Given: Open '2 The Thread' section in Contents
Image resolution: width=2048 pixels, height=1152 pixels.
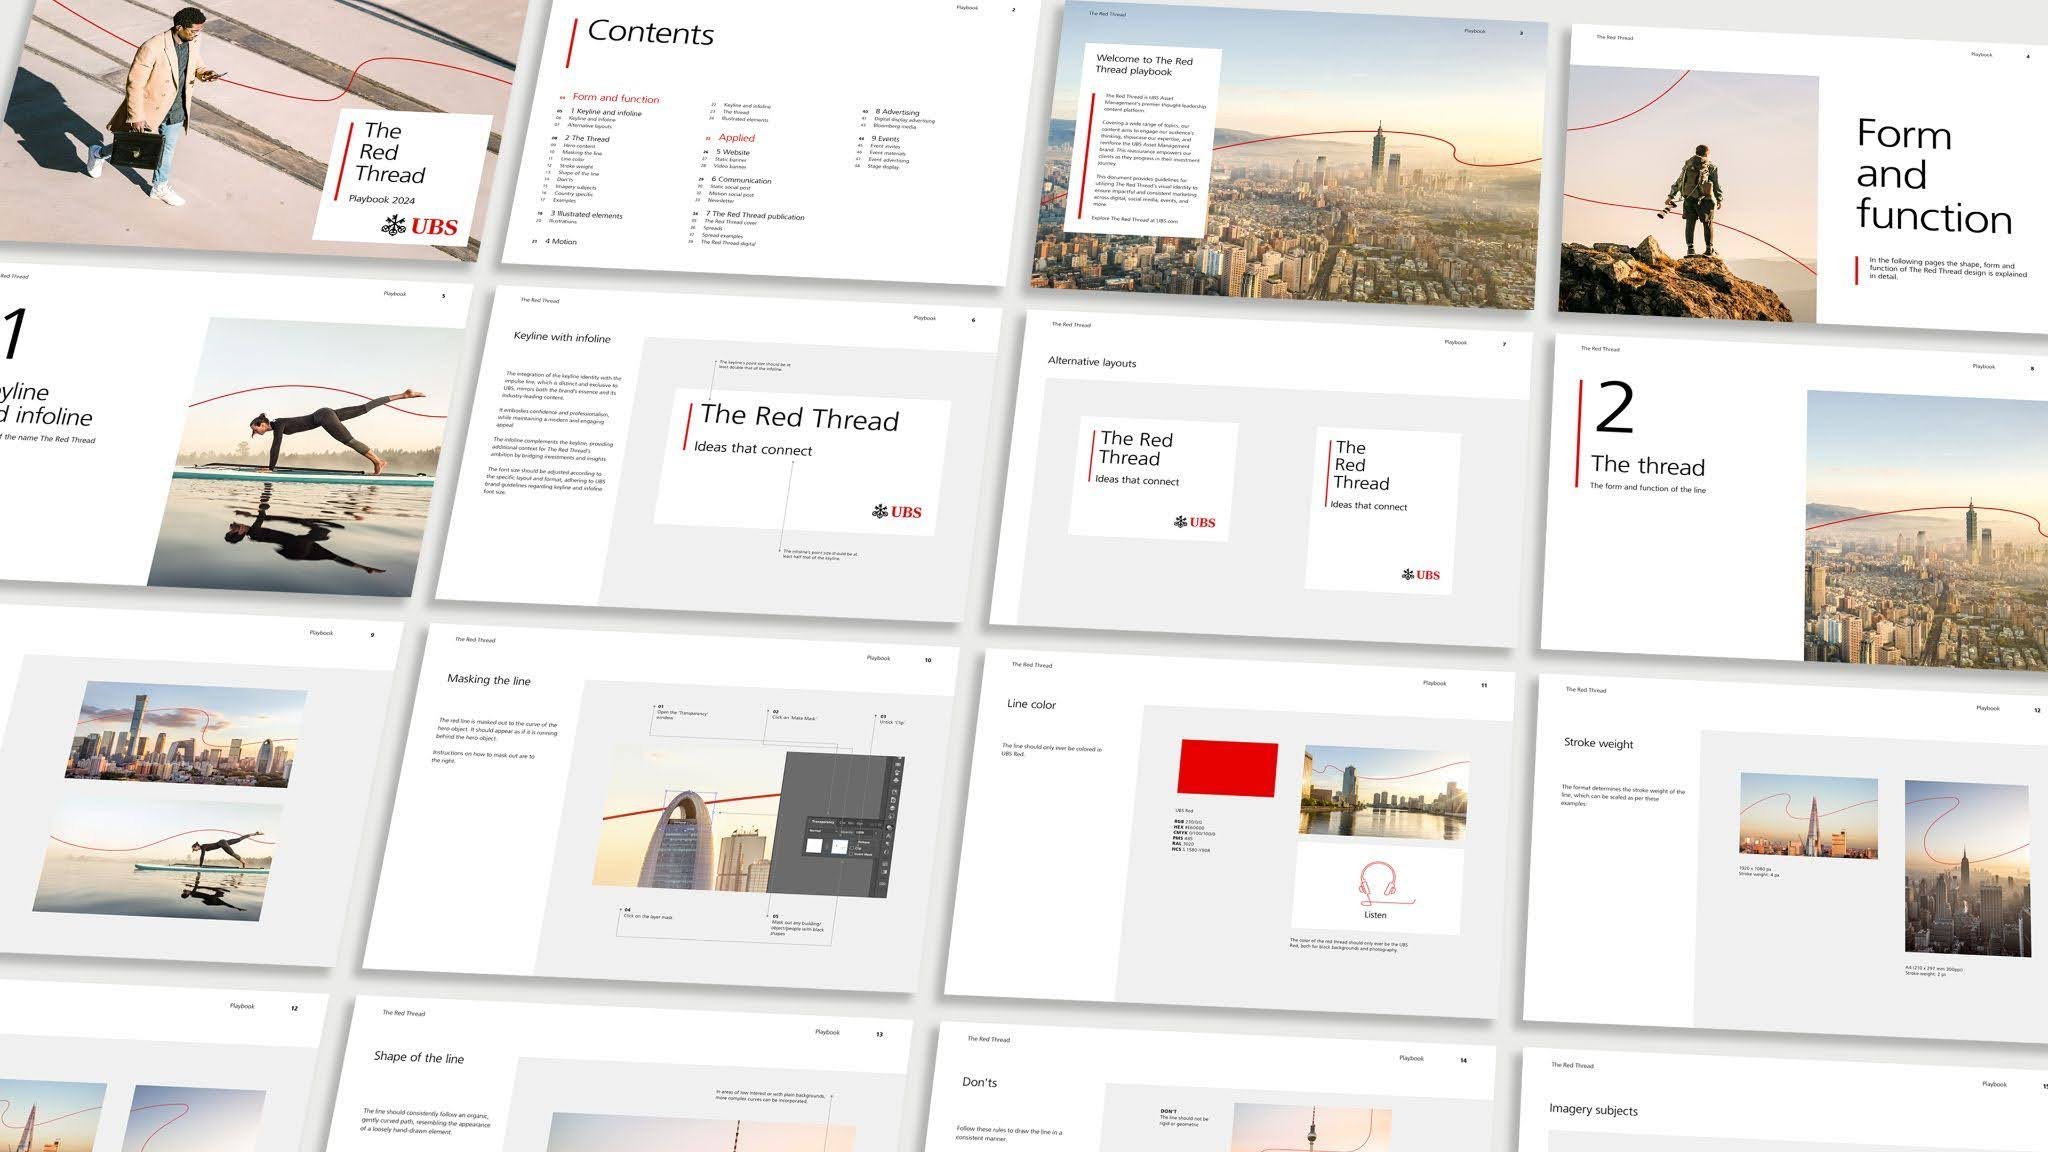Looking at the screenshot, I should [x=587, y=139].
